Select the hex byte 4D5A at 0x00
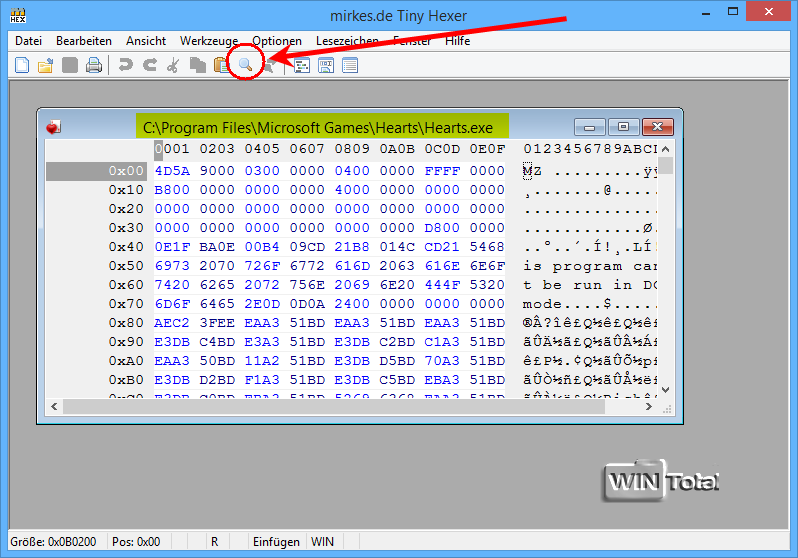This screenshot has height=558, width=798. [x=171, y=171]
